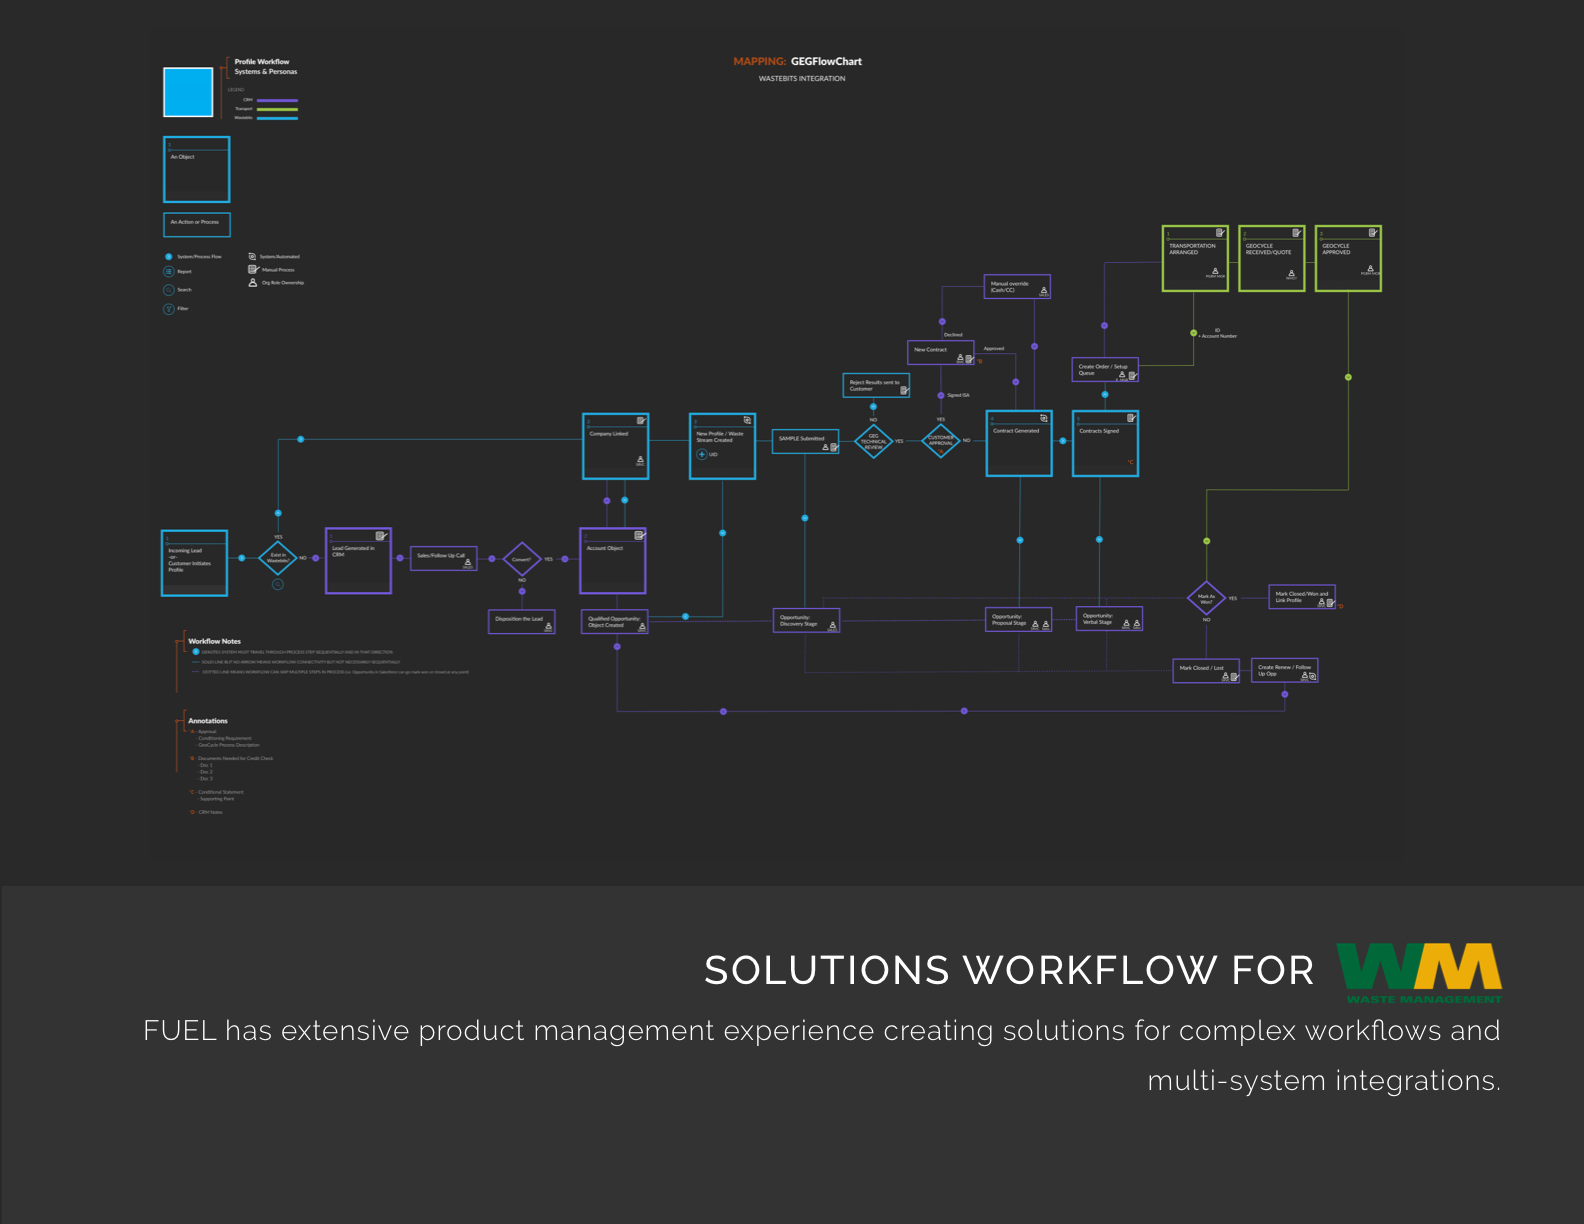
Task: Select the An Action or Process legend box
Action: tap(197, 224)
